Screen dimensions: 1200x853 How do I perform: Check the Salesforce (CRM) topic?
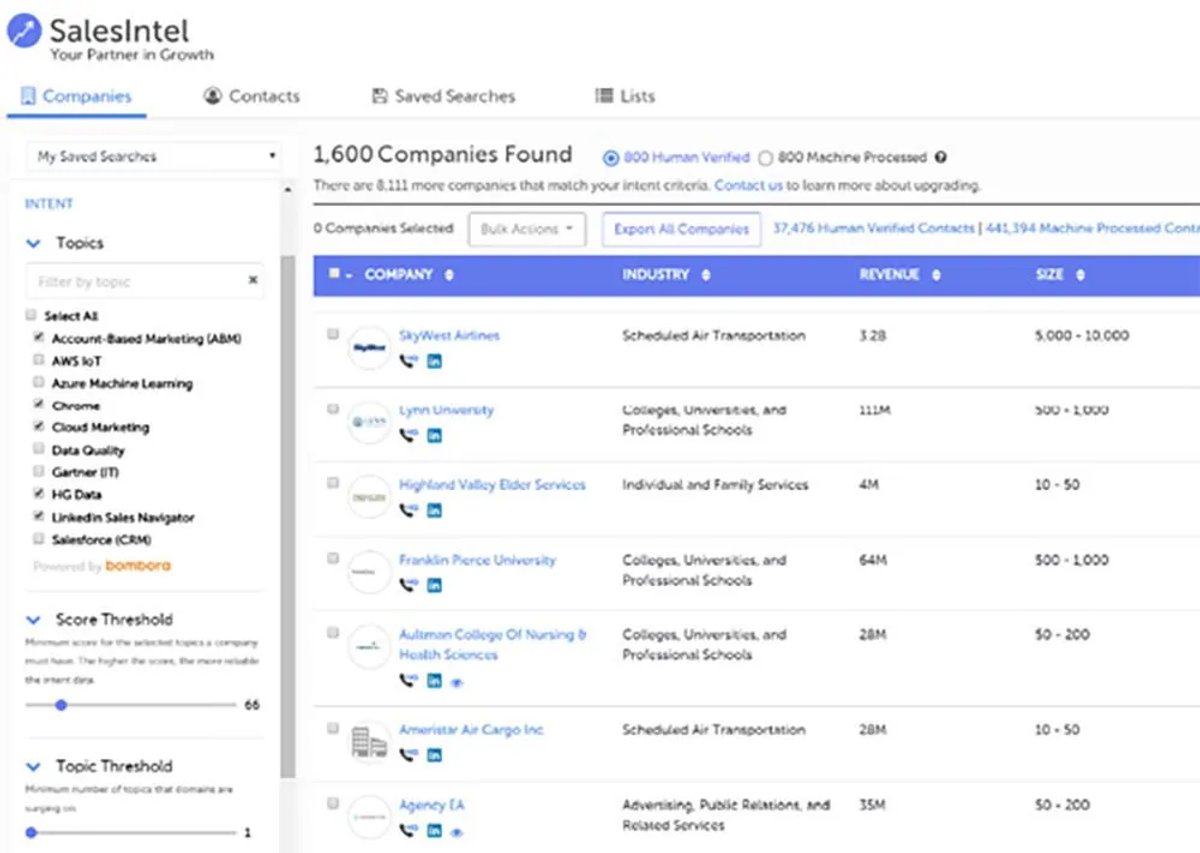tap(38, 539)
